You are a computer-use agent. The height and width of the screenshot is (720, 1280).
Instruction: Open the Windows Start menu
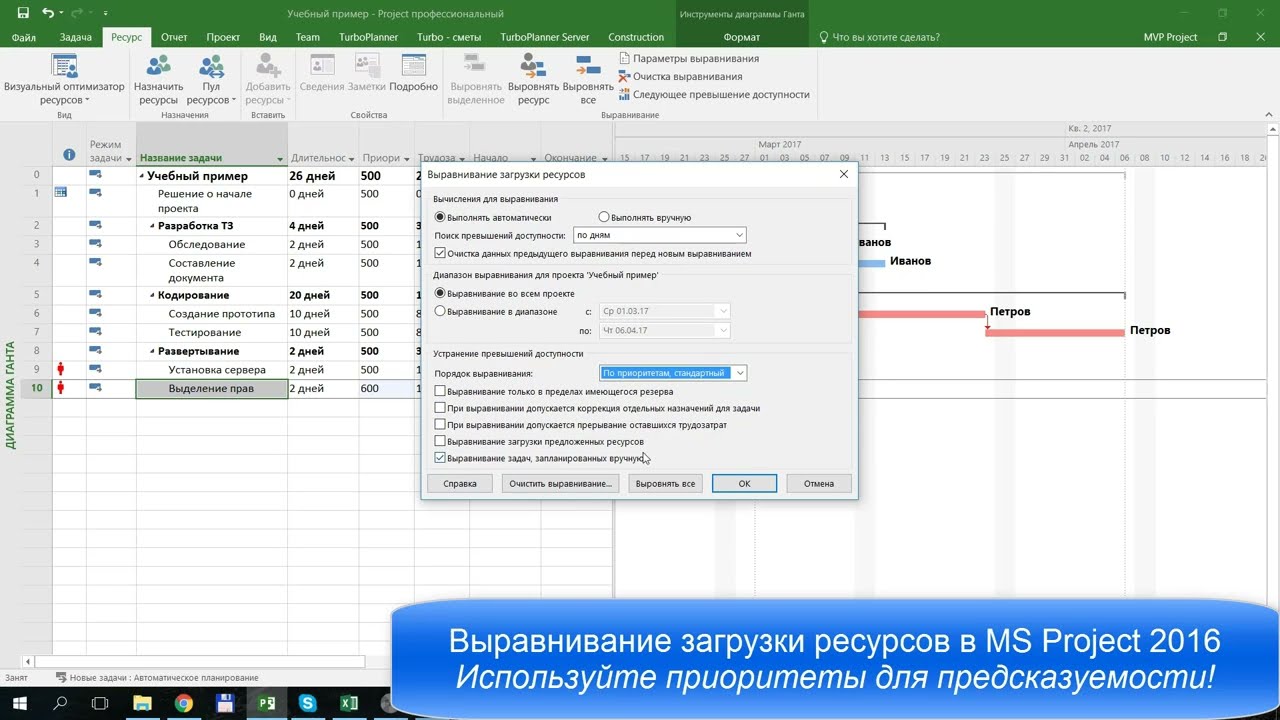(x=19, y=704)
